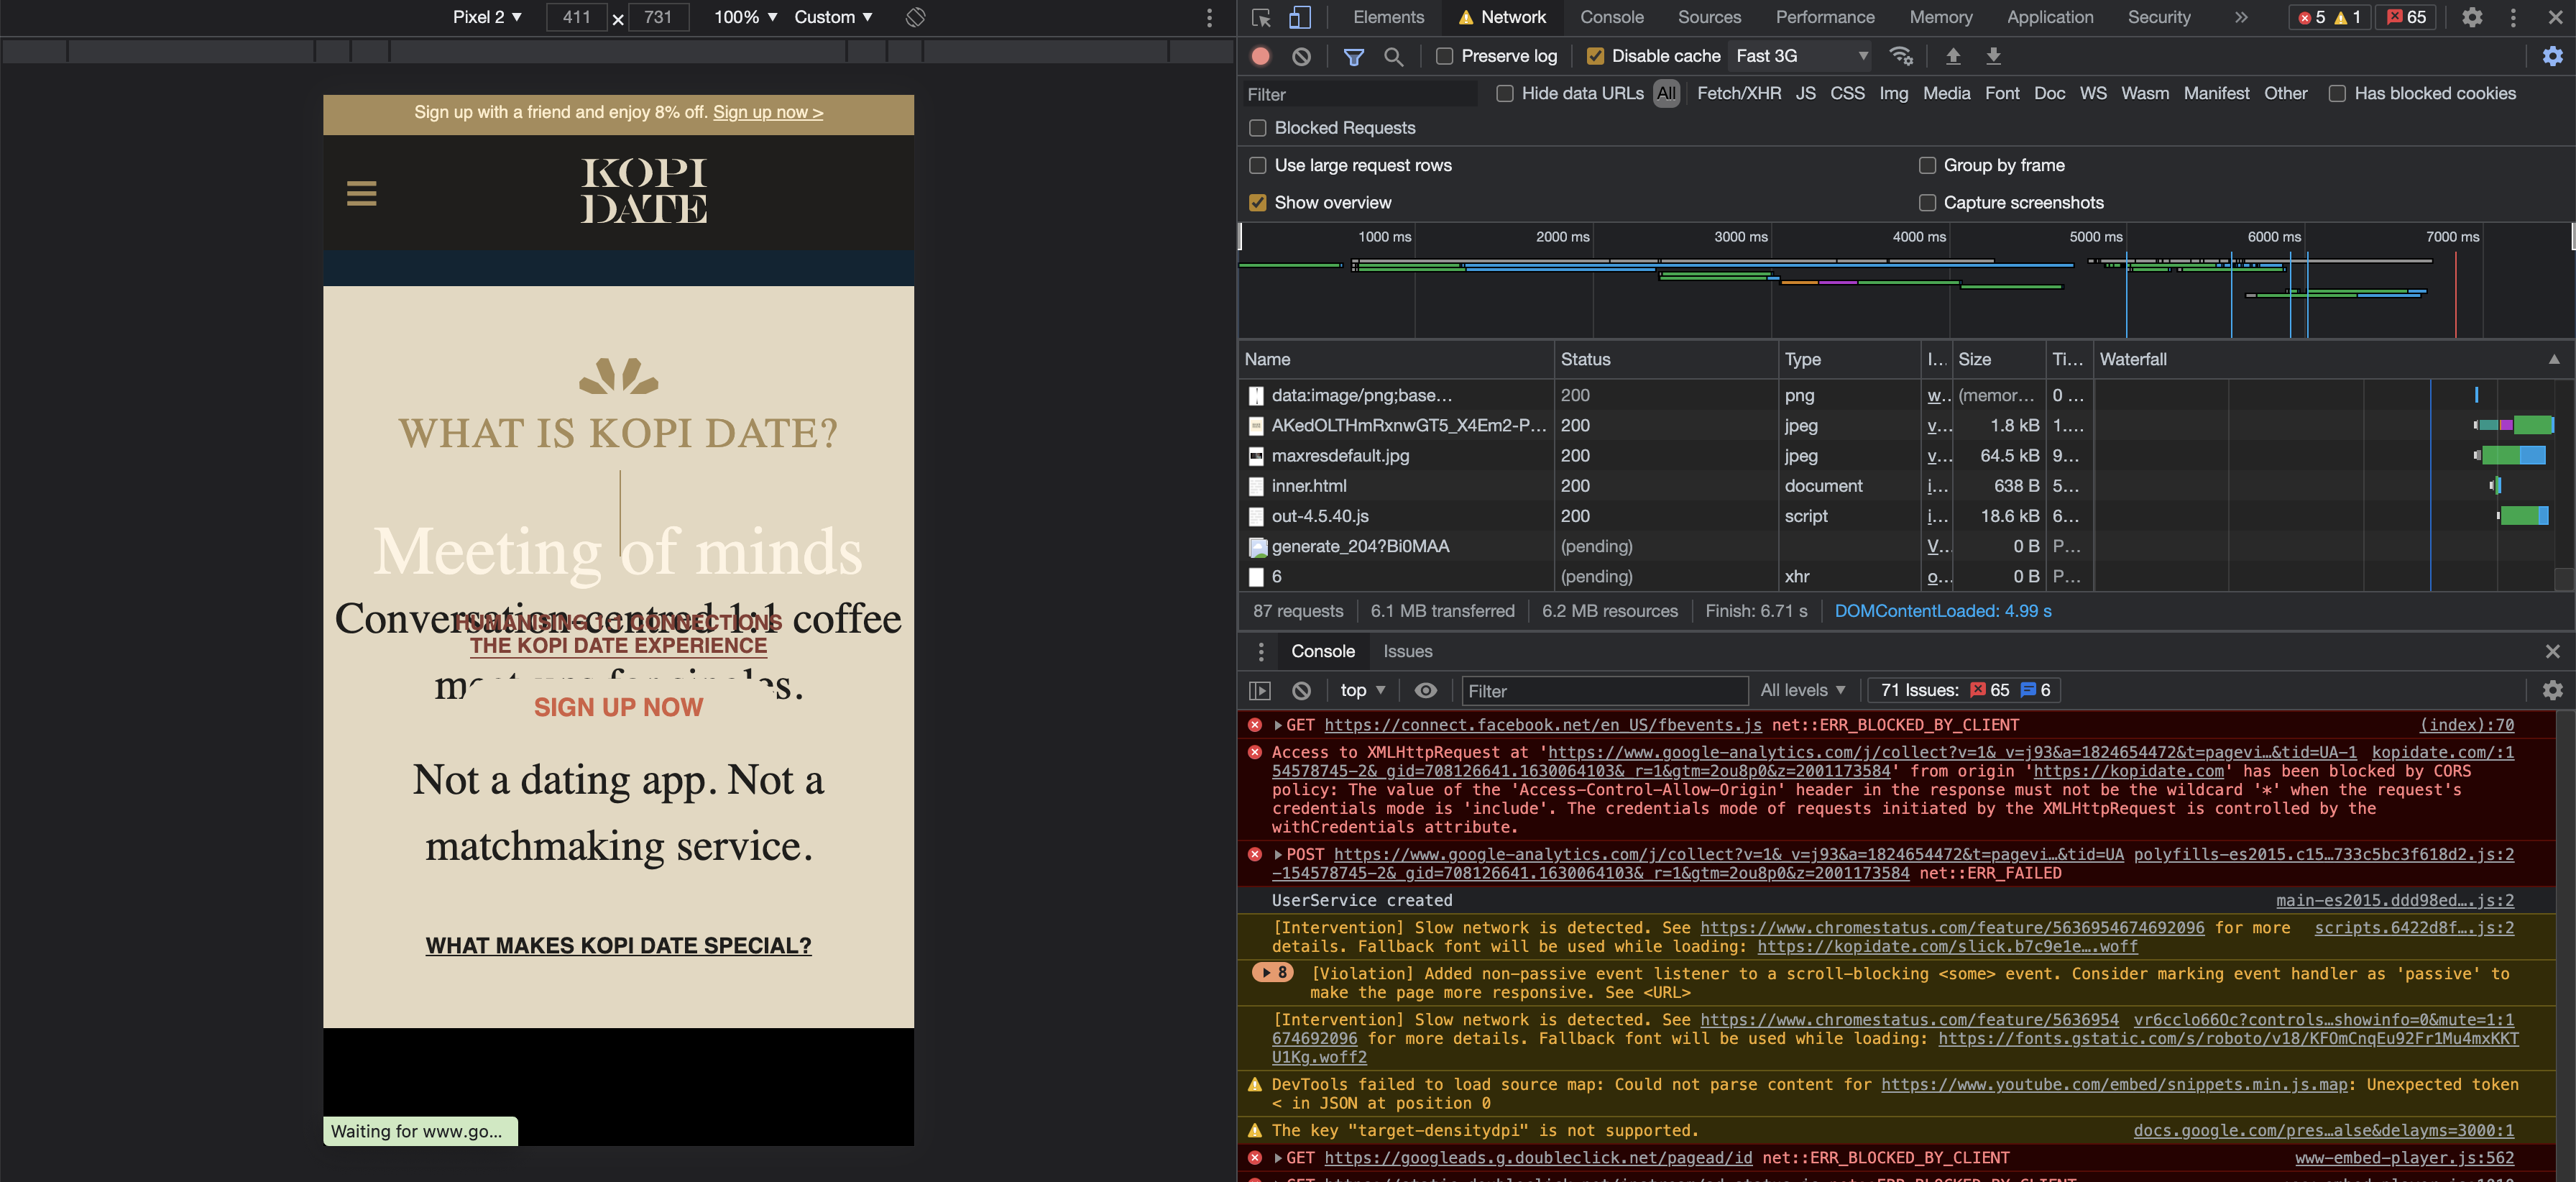Open the Issues drawer tab
This screenshot has width=2576, height=1182.
tap(1407, 651)
